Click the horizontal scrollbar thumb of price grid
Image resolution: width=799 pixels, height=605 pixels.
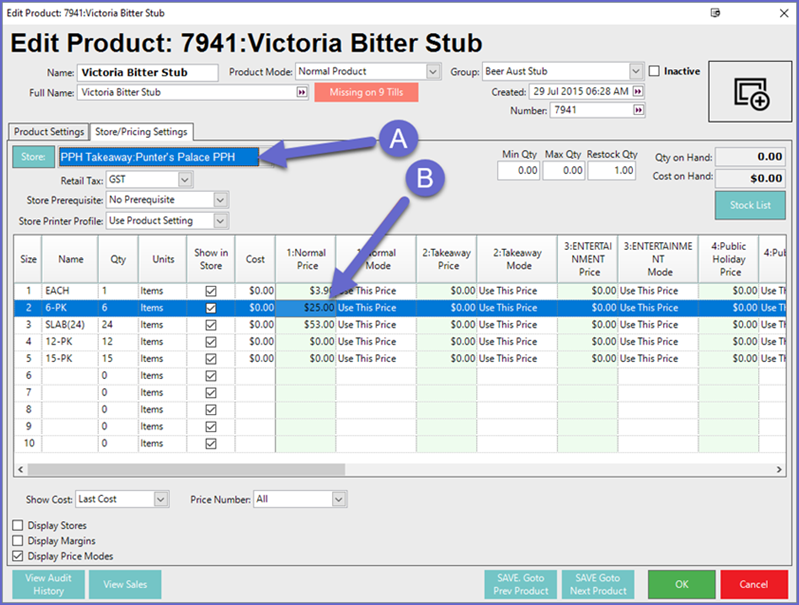(x=187, y=469)
